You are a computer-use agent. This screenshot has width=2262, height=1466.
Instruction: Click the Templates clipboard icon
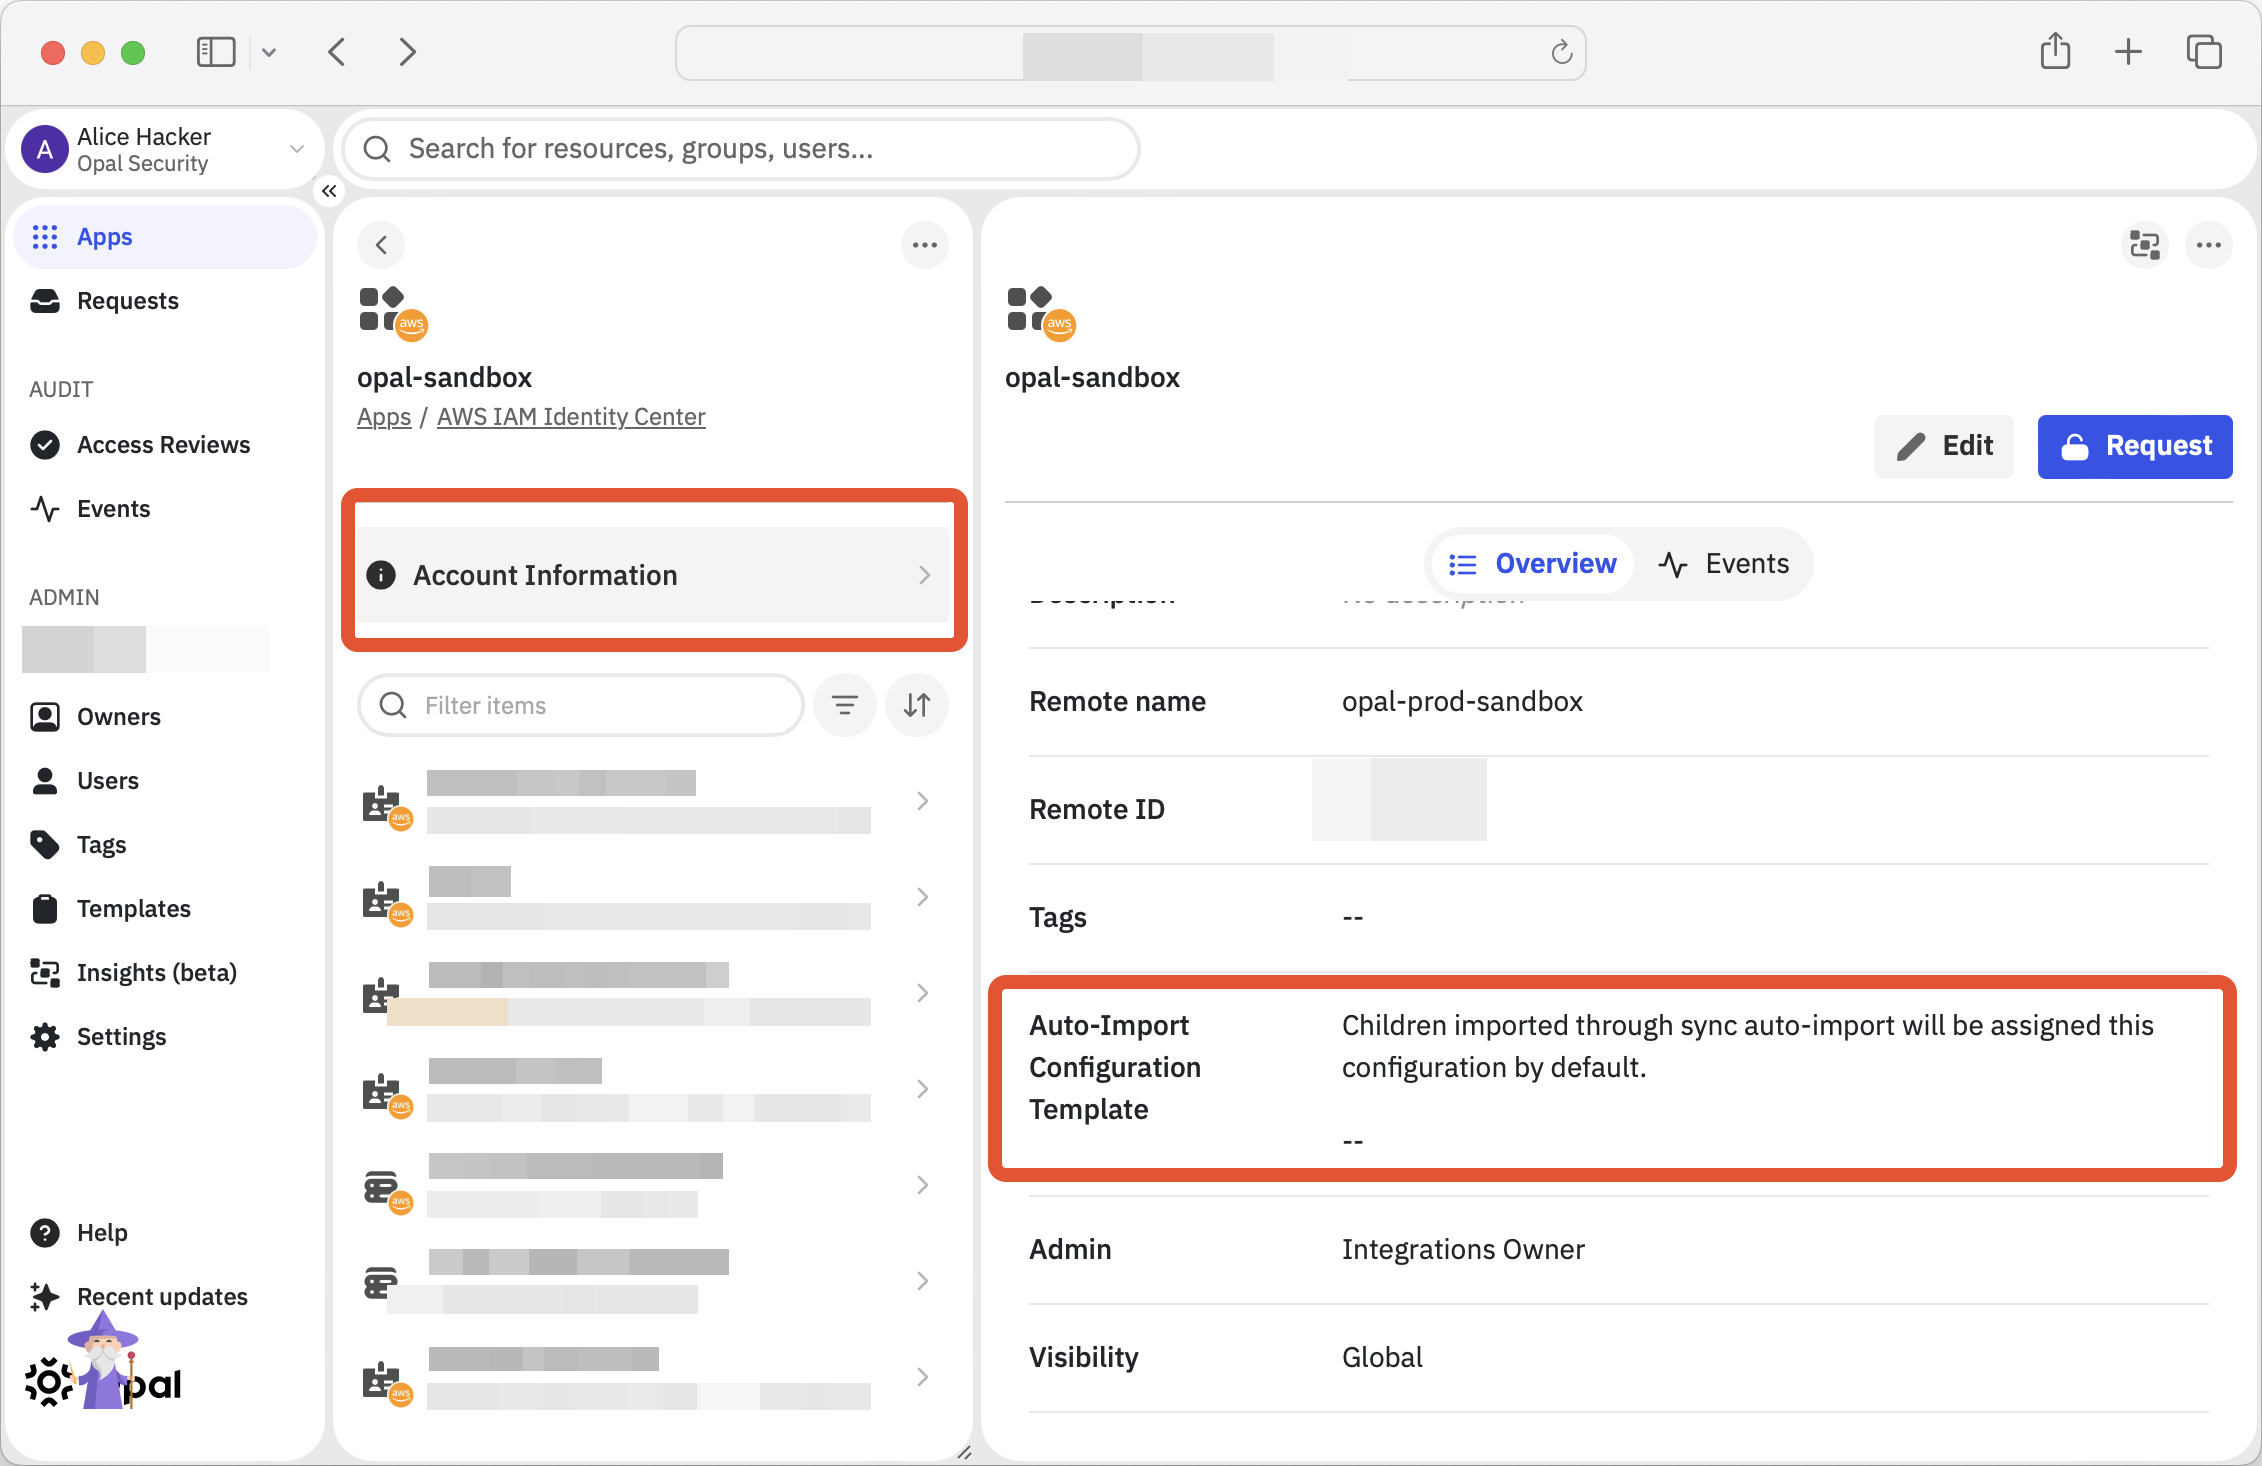pyautogui.click(x=45, y=909)
